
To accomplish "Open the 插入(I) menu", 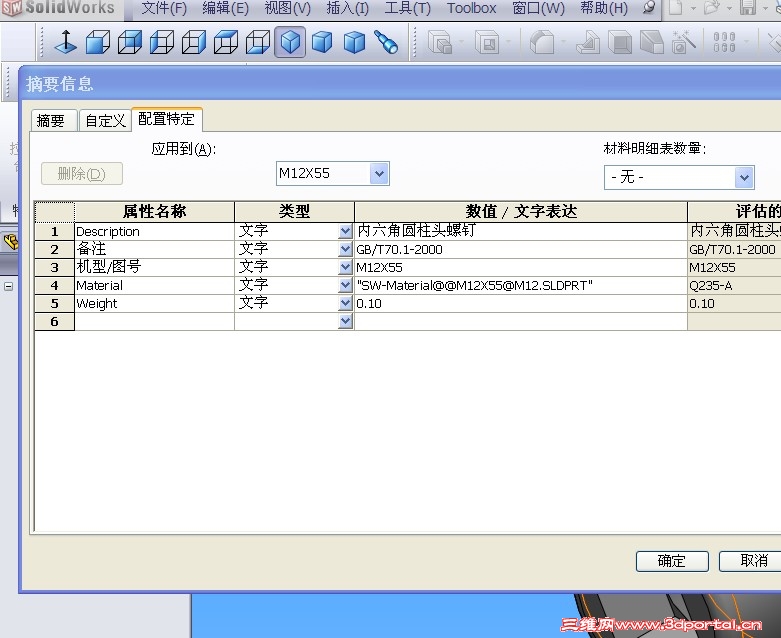I will click(x=348, y=8).
